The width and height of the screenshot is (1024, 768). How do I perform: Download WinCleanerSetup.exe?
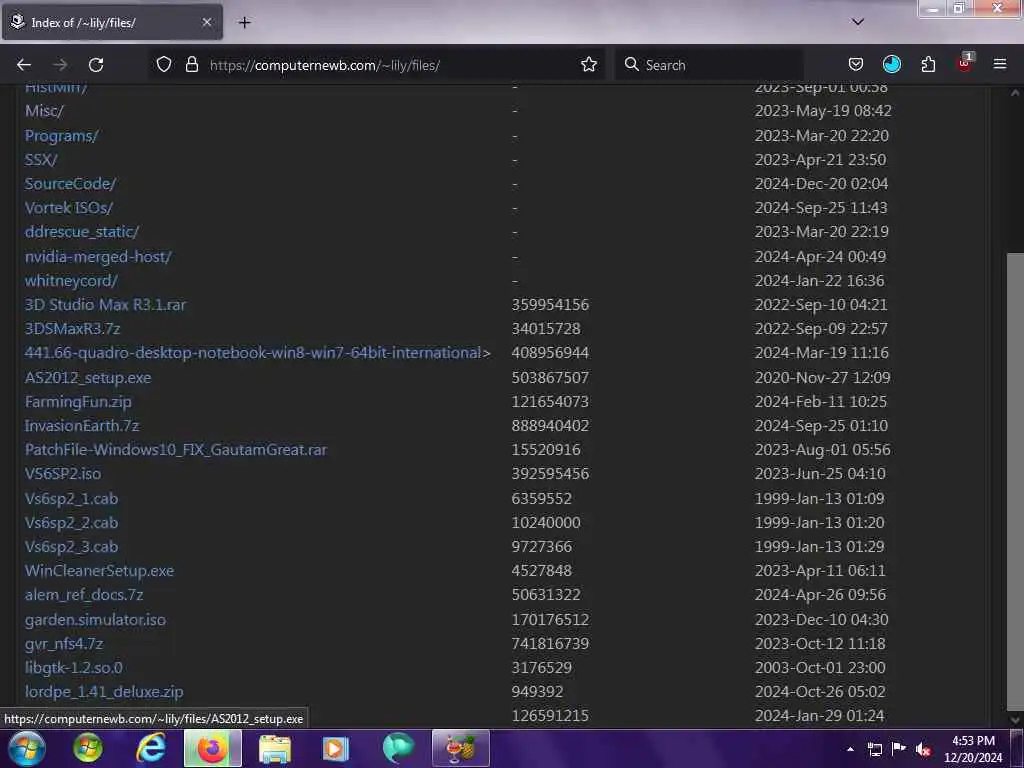coord(99,571)
